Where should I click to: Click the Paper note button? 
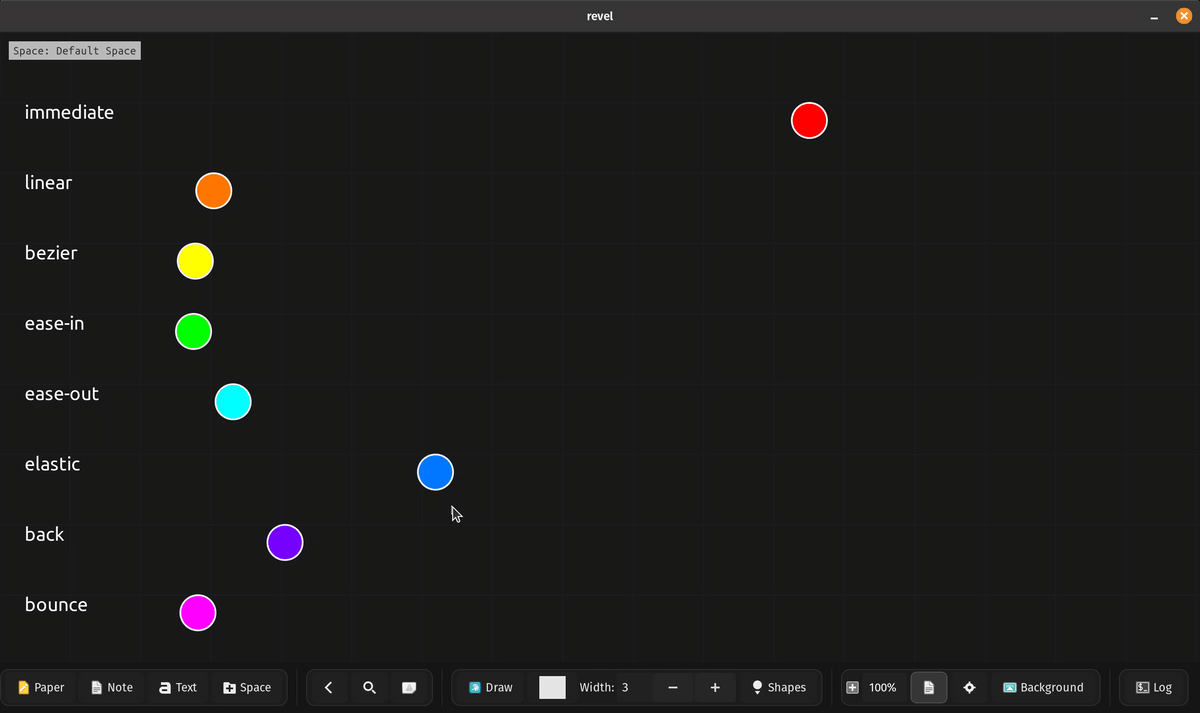click(41, 687)
